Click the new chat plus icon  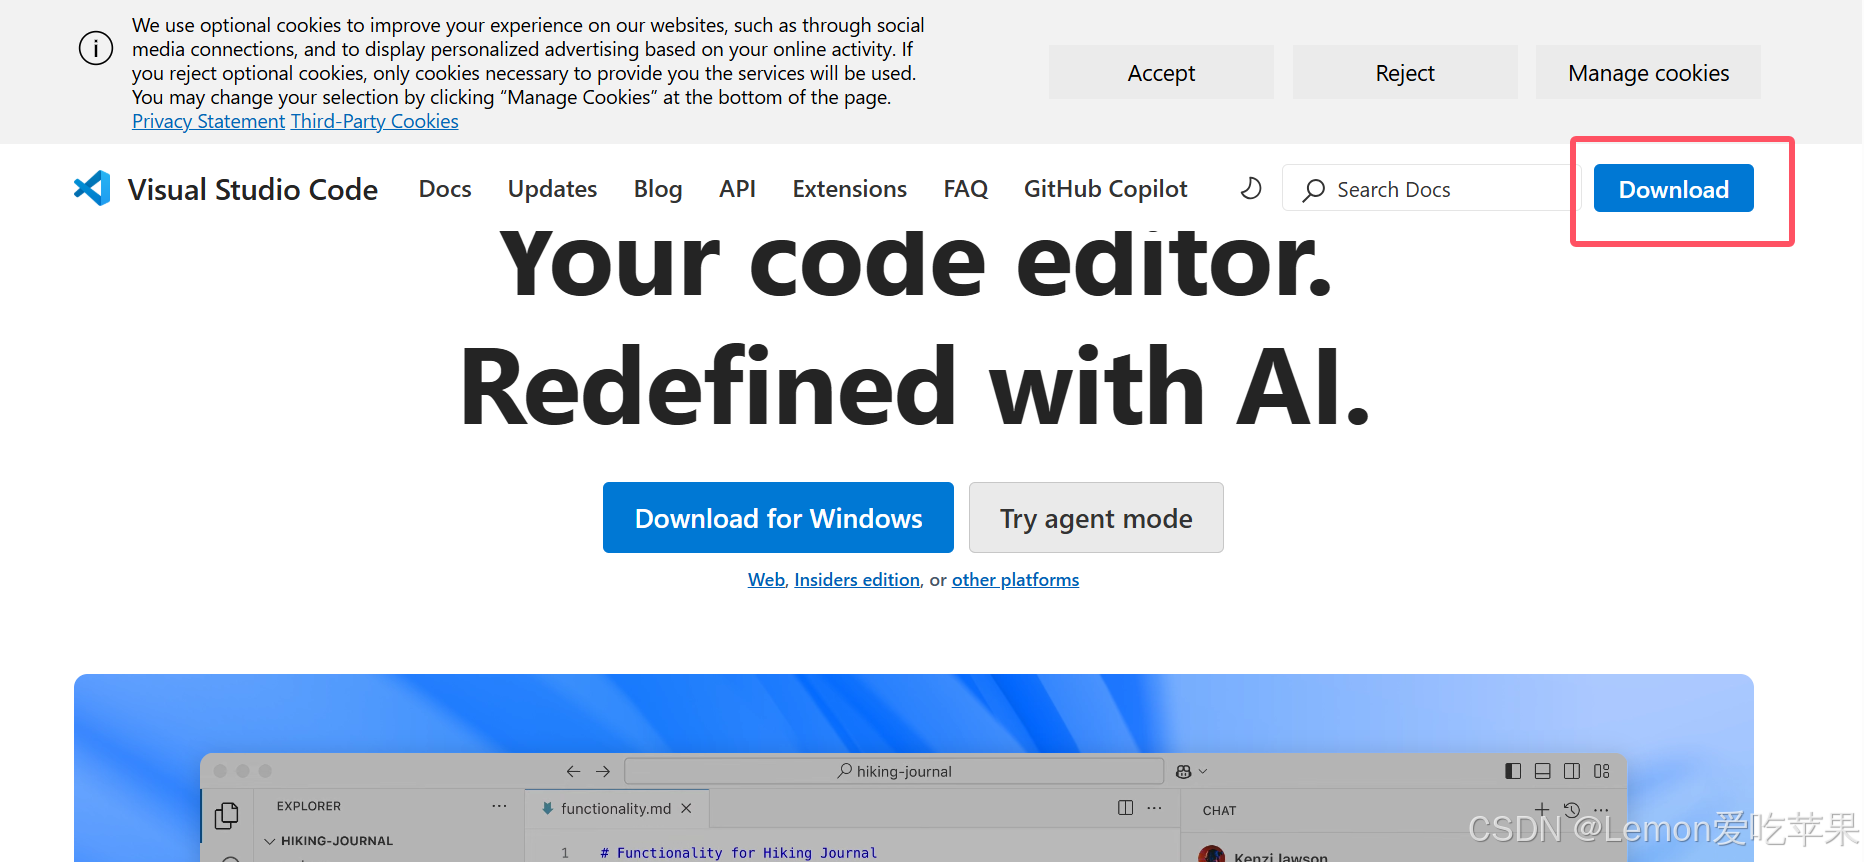1542,808
